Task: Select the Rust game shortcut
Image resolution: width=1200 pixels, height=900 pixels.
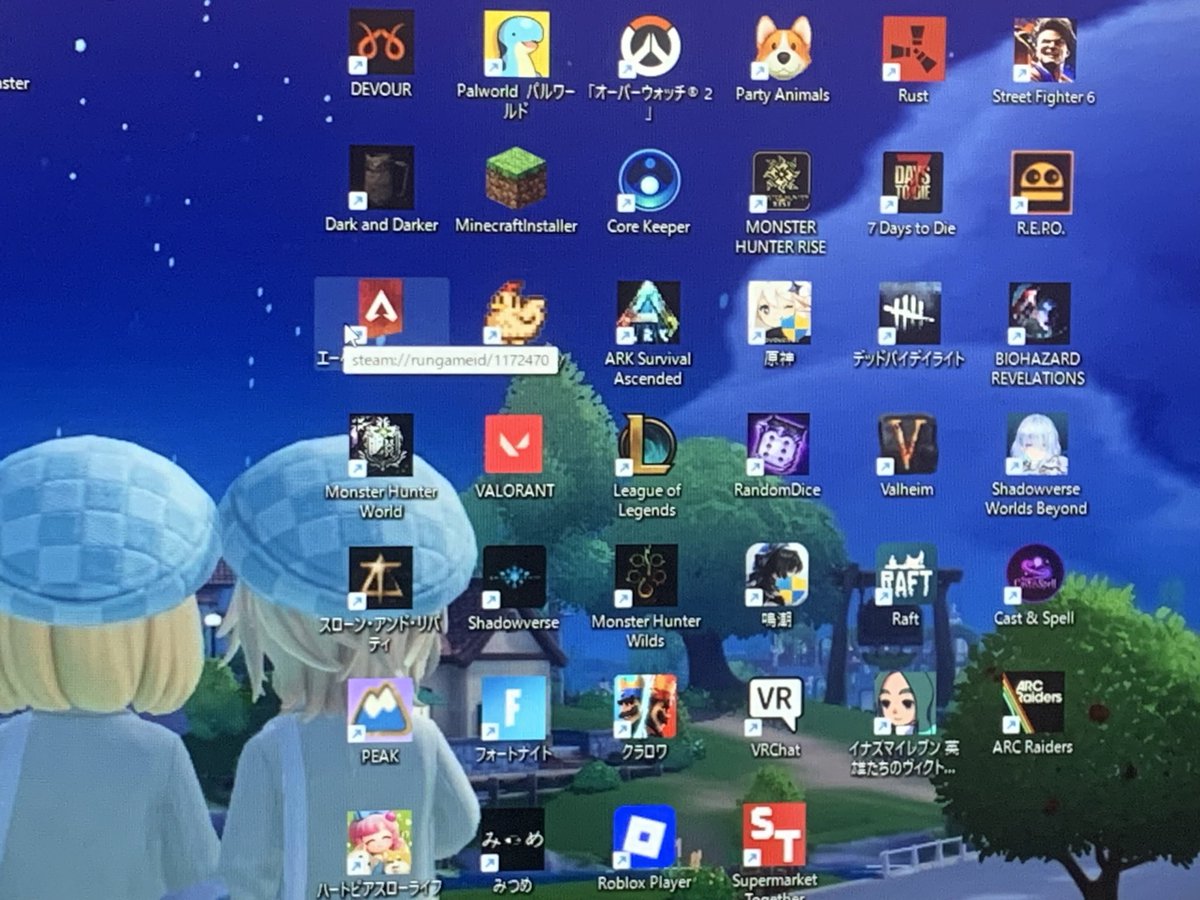Action: [x=913, y=49]
